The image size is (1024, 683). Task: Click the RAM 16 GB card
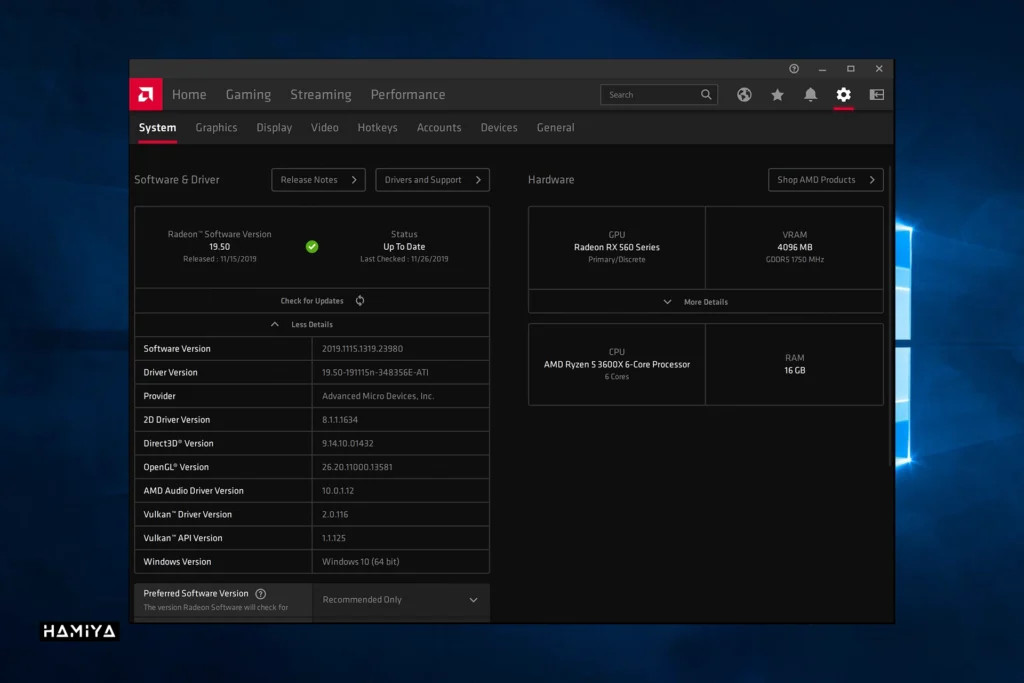click(795, 364)
